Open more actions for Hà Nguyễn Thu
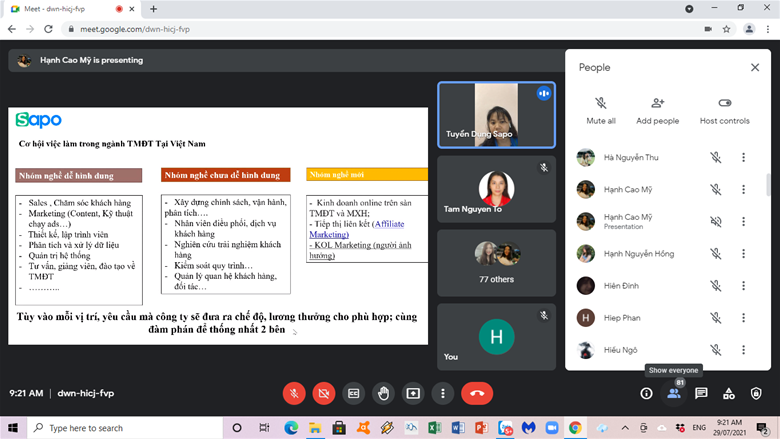The image size is (780, 439). (743, 157)
